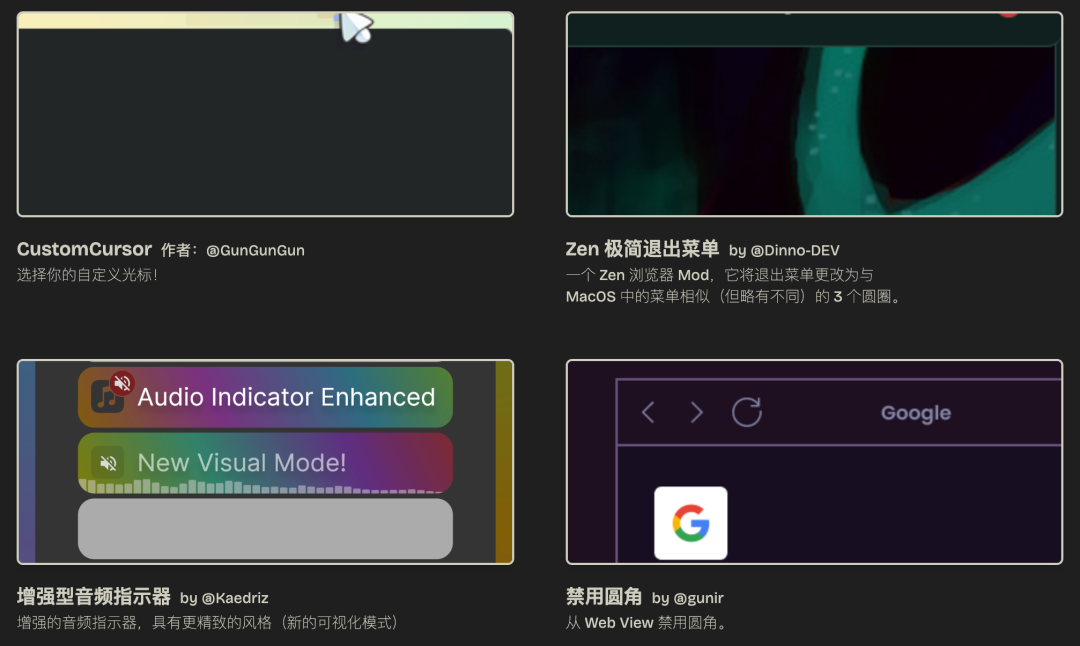Open @GunGunGun author profile

click(x=255, y=250)
